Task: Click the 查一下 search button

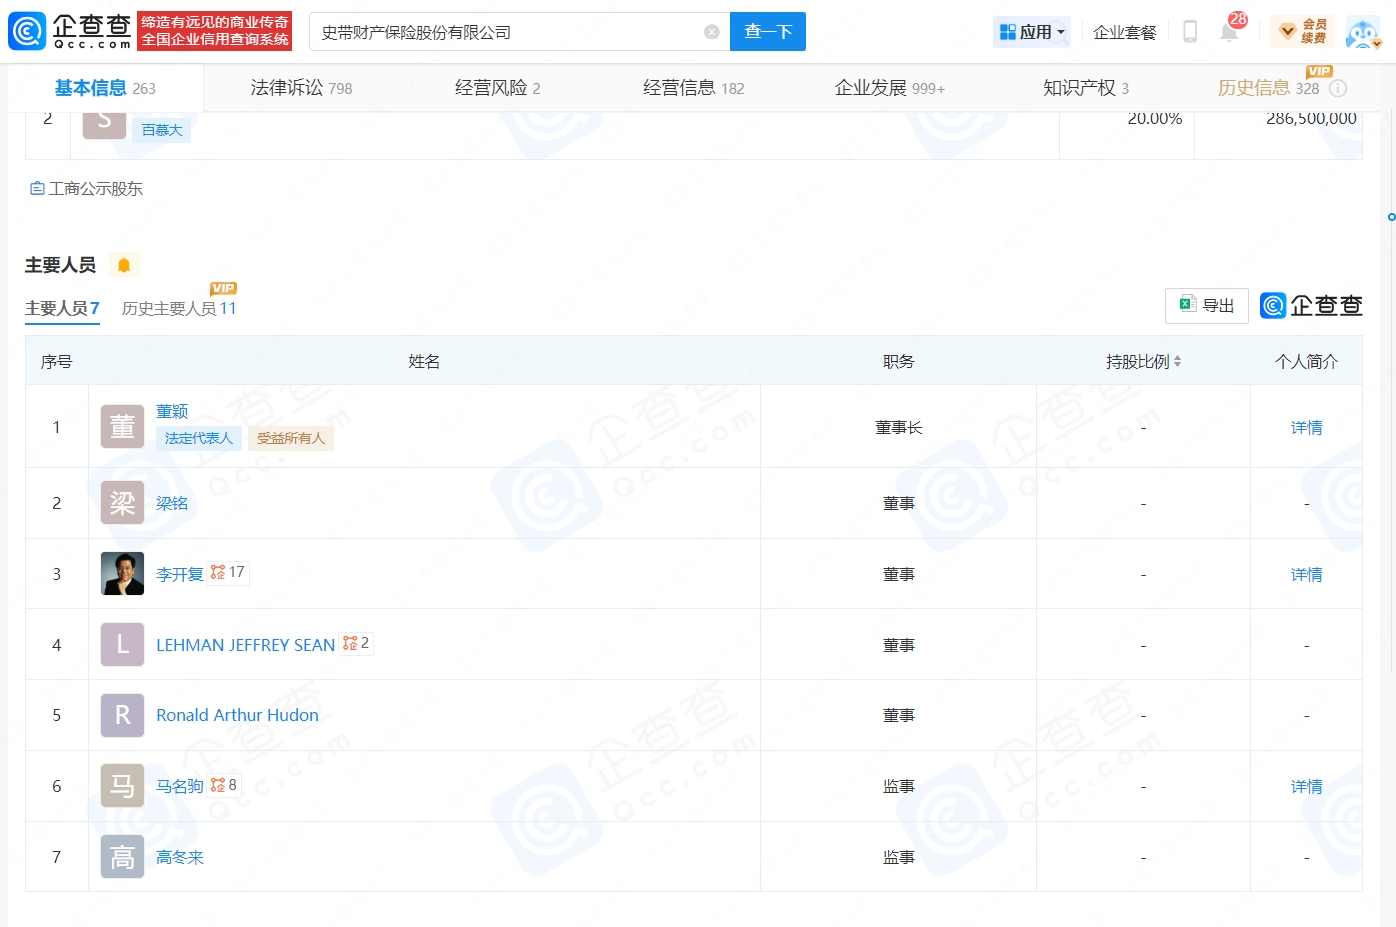Action: coord(767,32)
